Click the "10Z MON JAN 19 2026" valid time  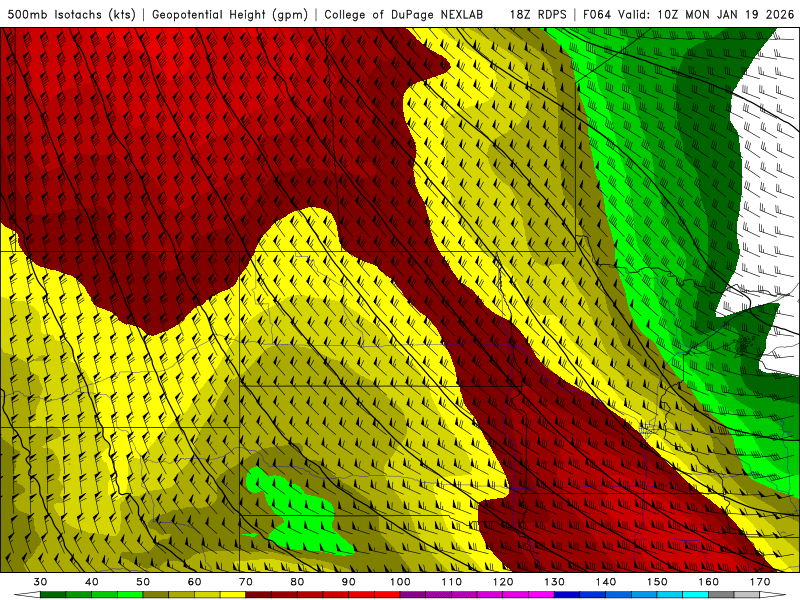point(726,14)
